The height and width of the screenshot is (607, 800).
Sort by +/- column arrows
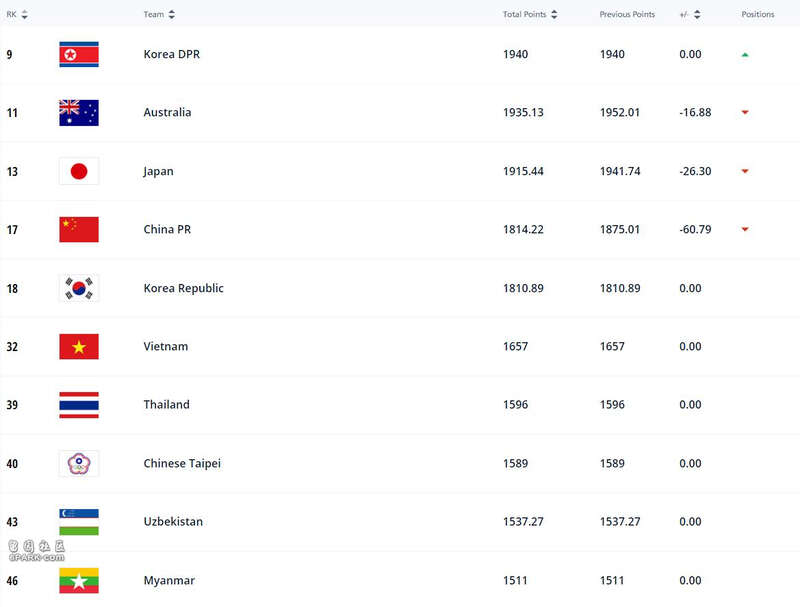(x=697, y=14)
